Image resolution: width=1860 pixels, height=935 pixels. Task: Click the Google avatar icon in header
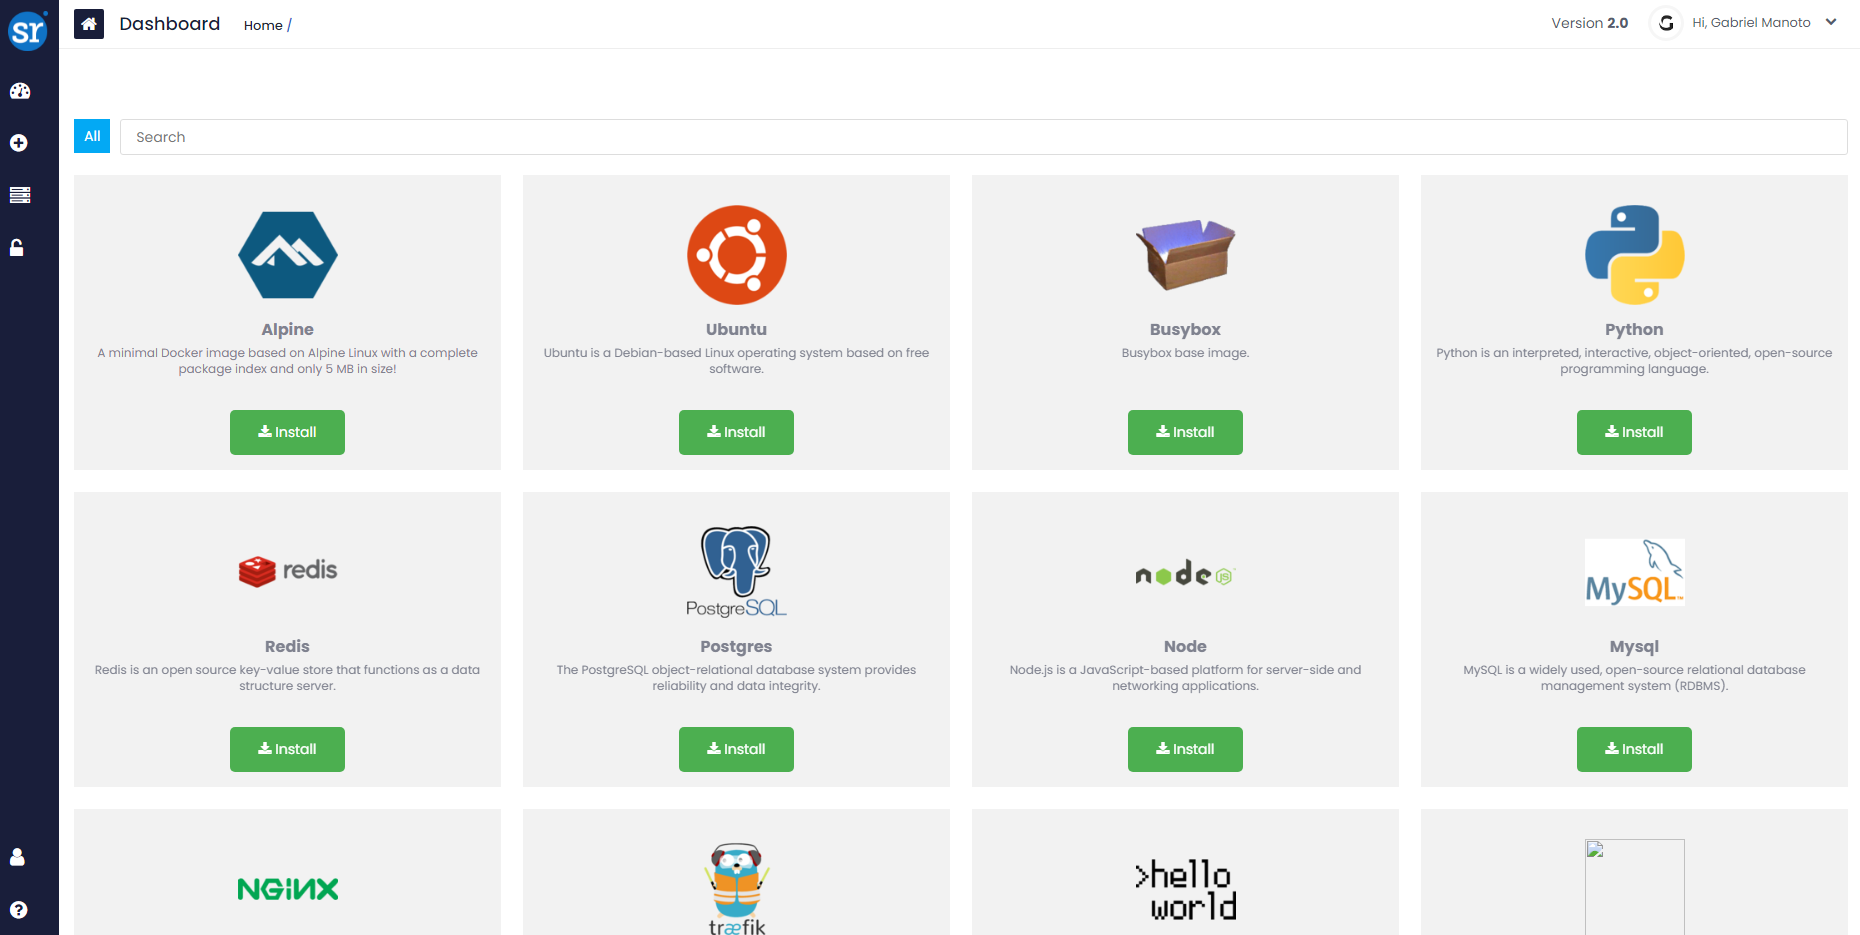coord(1666,23)
